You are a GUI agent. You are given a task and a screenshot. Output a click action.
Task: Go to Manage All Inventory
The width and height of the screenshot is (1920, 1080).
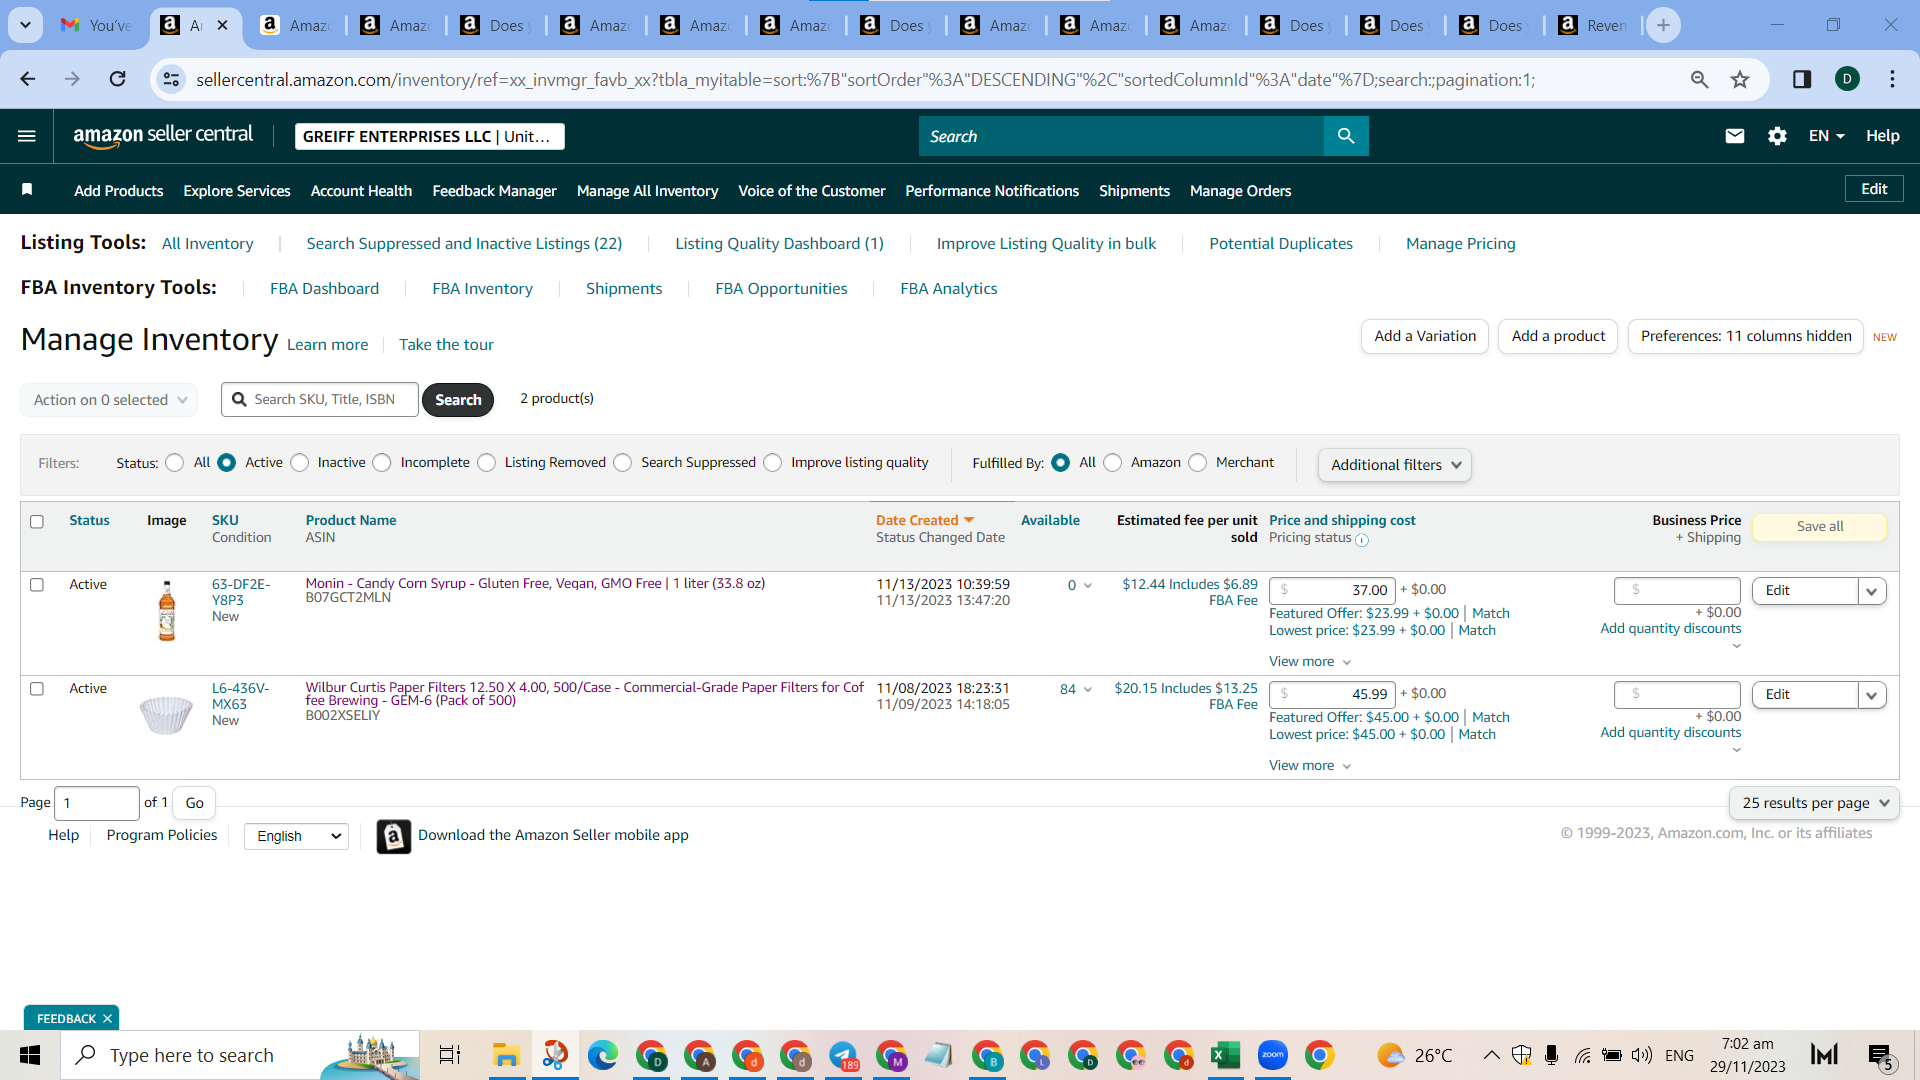tap(647, 191)
